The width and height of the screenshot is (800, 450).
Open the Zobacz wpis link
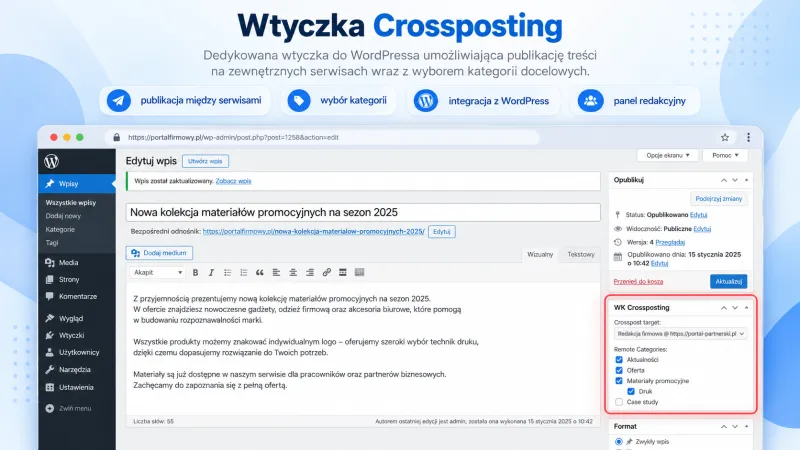click(233, 181)
